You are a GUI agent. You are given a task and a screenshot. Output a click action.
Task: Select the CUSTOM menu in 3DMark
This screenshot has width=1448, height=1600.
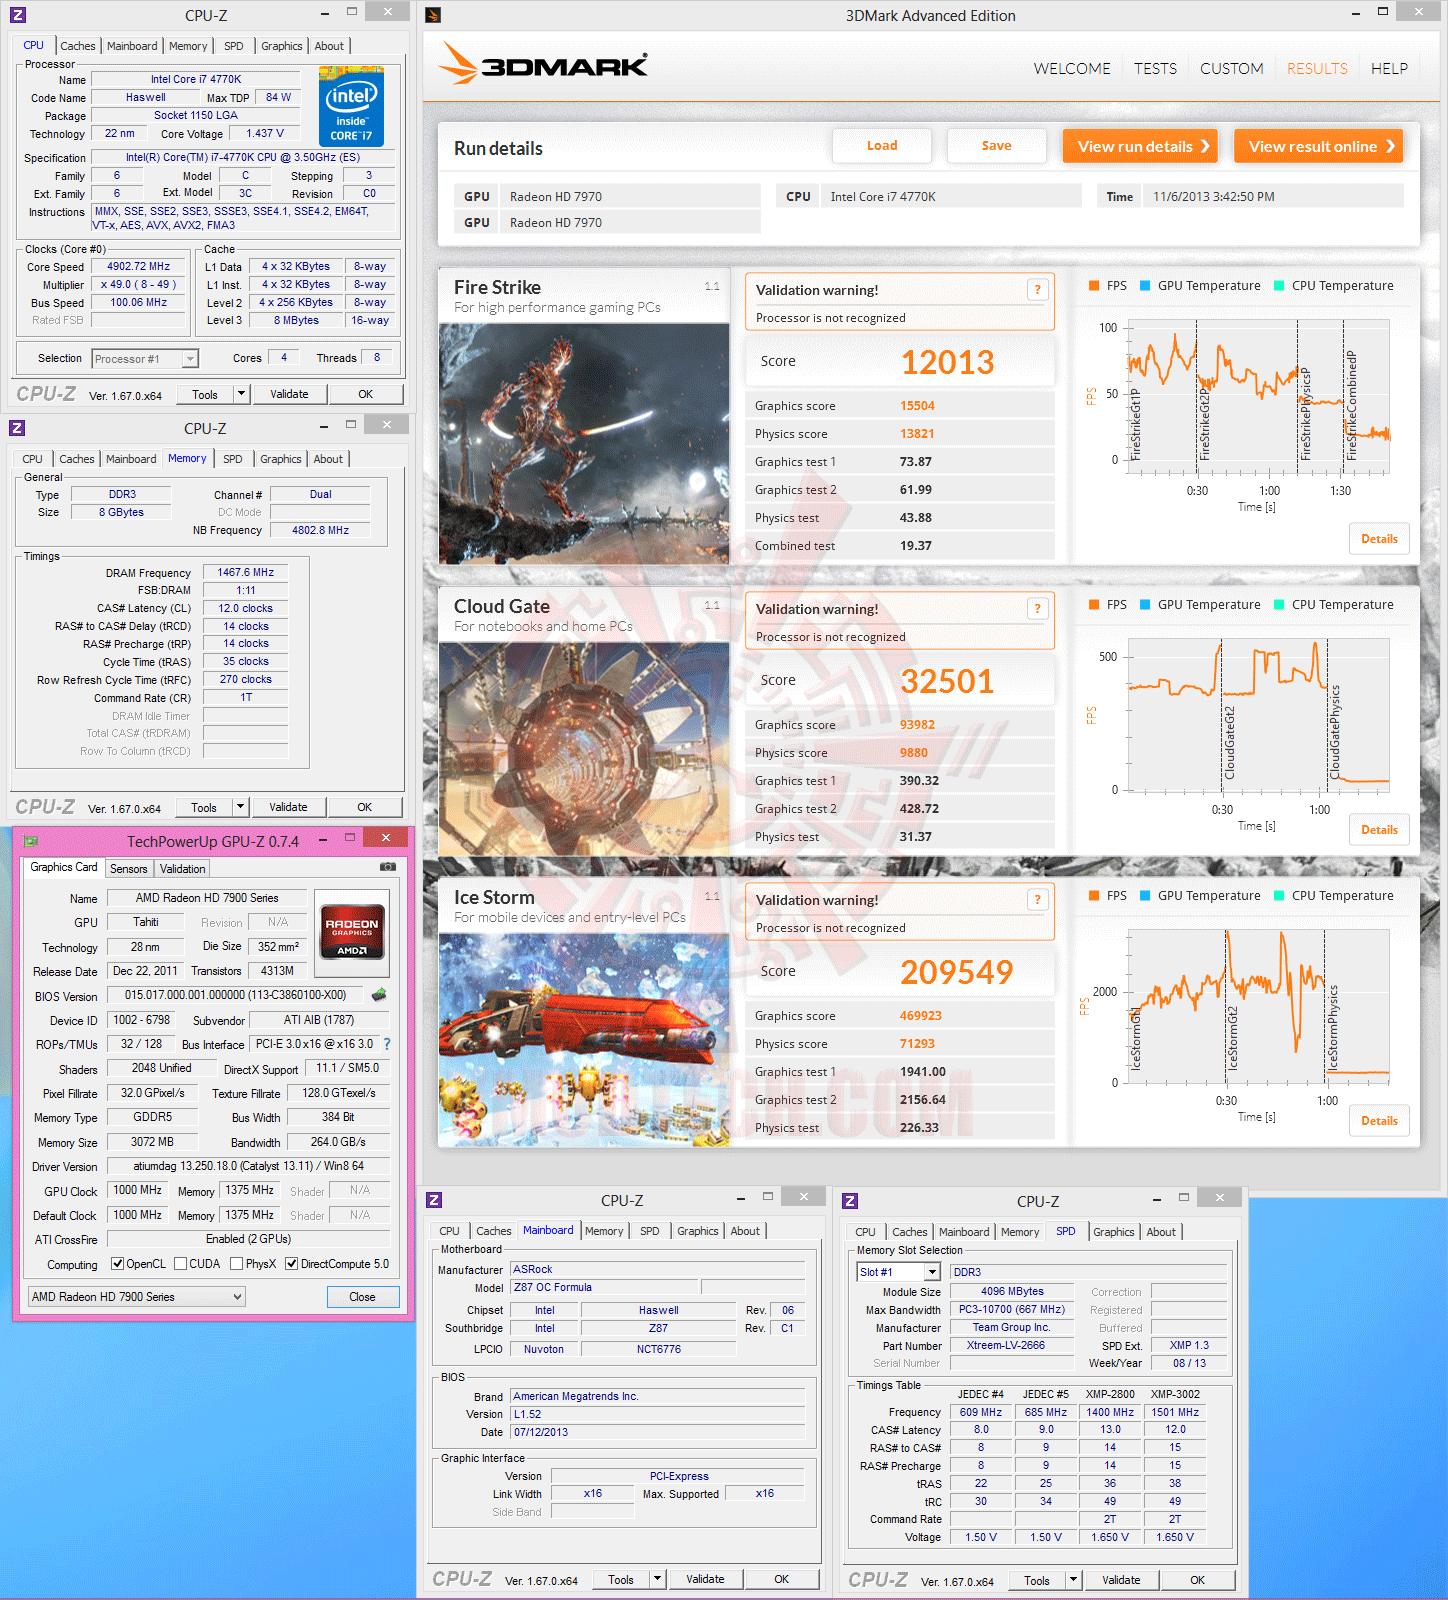coord(1231,68)
